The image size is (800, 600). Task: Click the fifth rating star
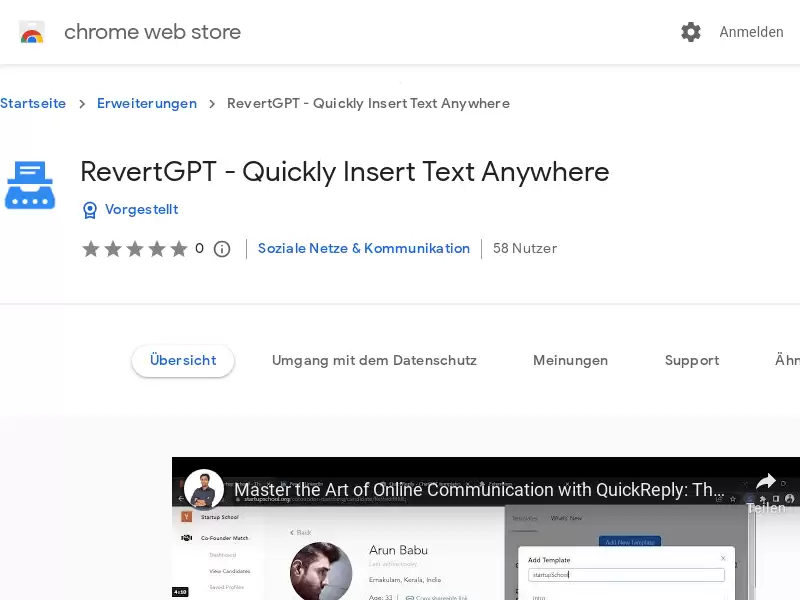tap(179, 249)
